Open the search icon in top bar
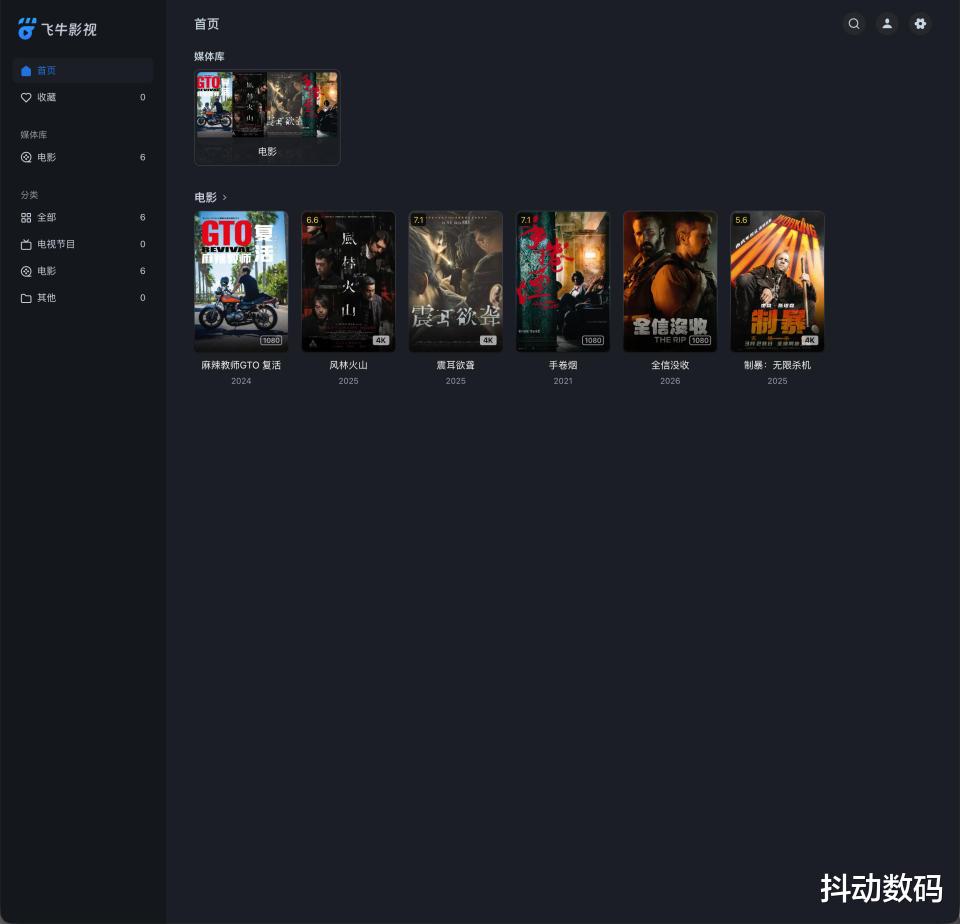This screenshot has width=960, height=924. (x=854, y=24)
